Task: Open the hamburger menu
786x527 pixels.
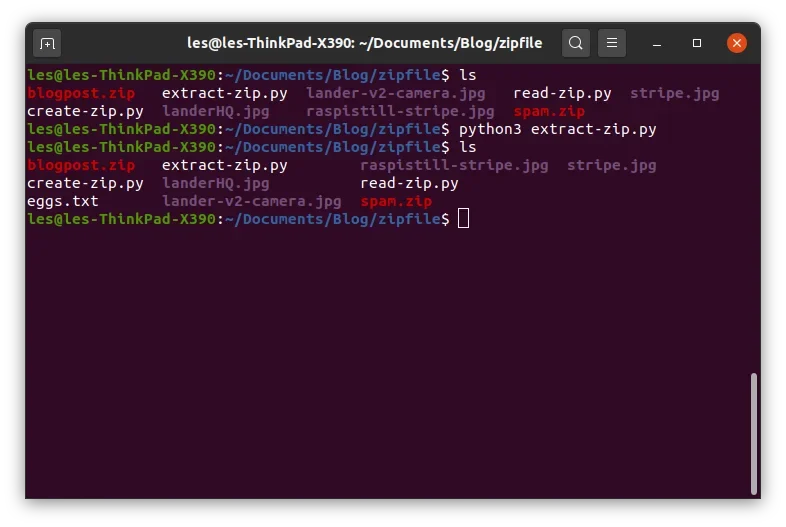Action: (612, 43)
